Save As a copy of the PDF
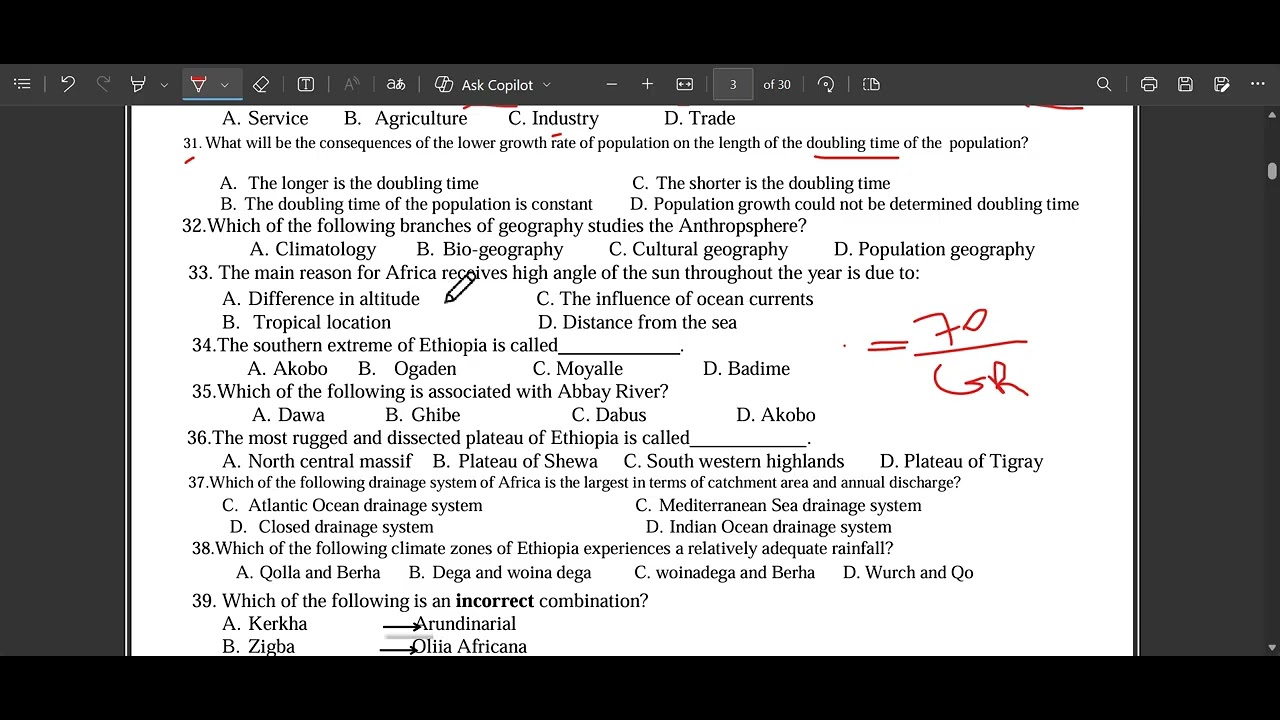Viewport: 1280px width, 720px height. pos(1221,85)
